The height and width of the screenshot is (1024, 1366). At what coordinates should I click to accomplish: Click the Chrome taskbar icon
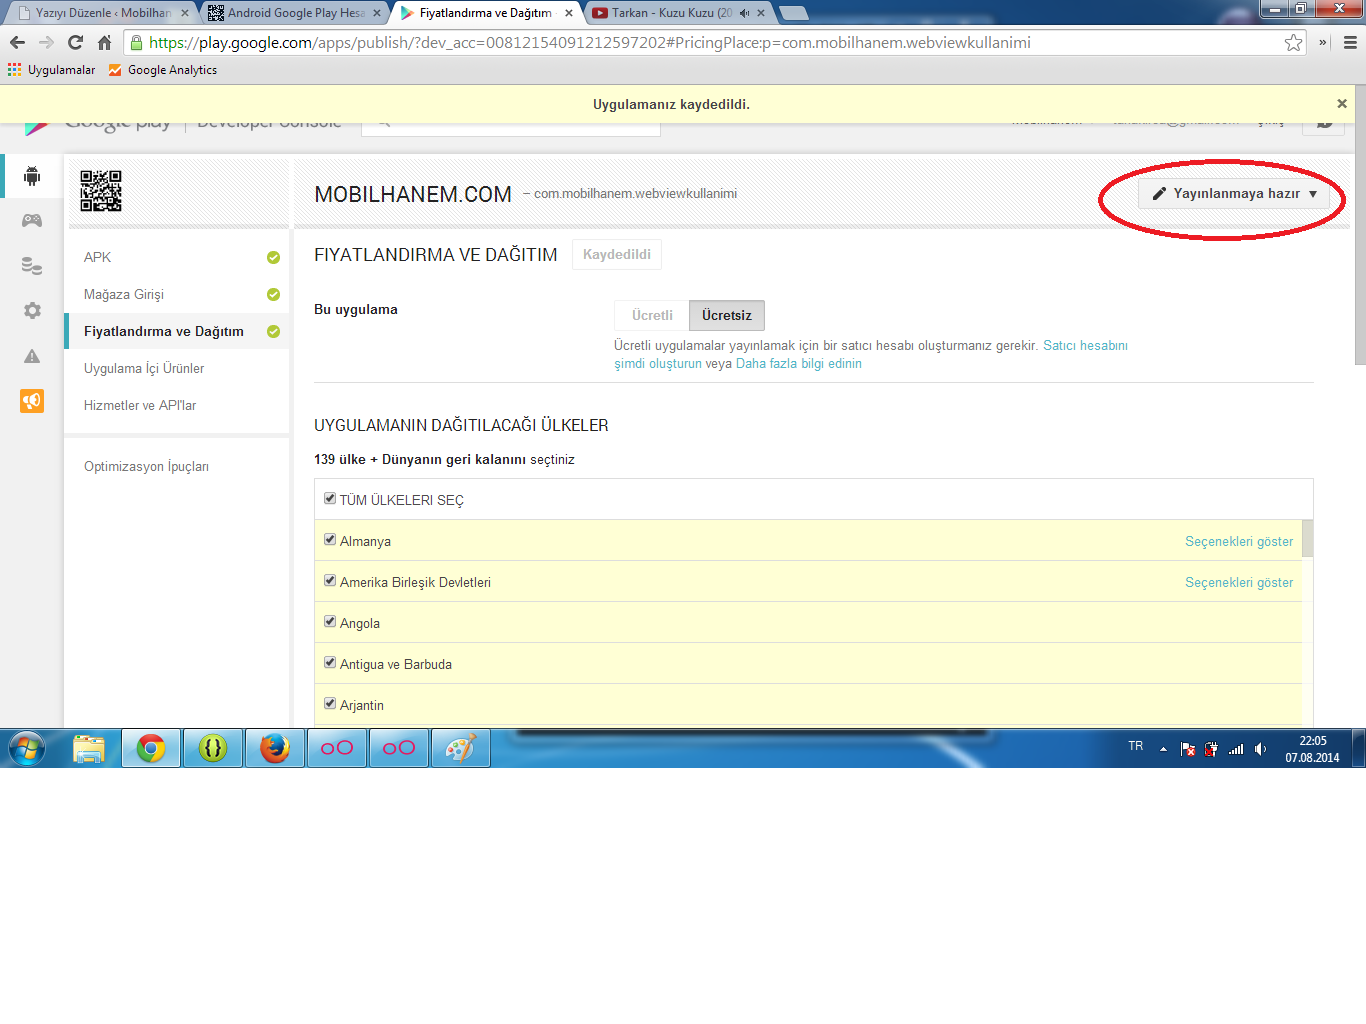click(151, 748)
